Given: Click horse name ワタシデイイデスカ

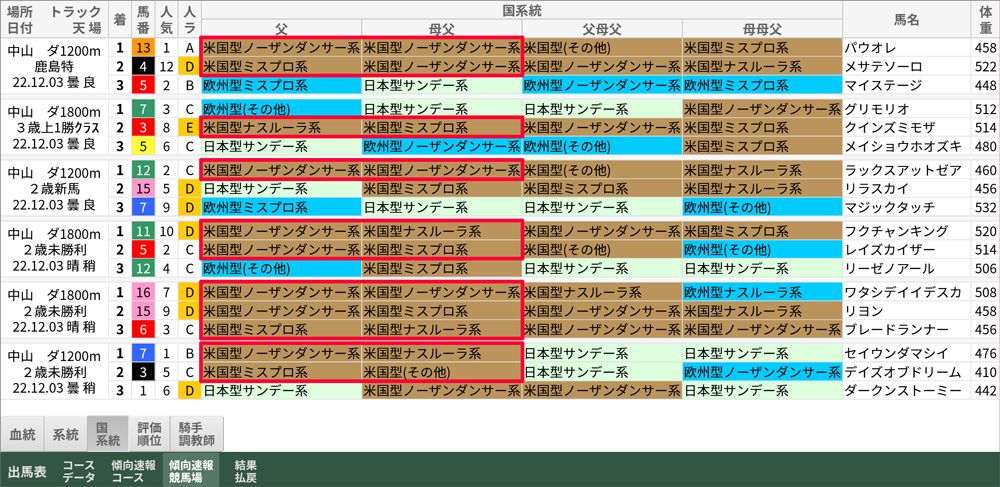Looking at the screenshot, I should pyautogui.click(x=902, y=293).
